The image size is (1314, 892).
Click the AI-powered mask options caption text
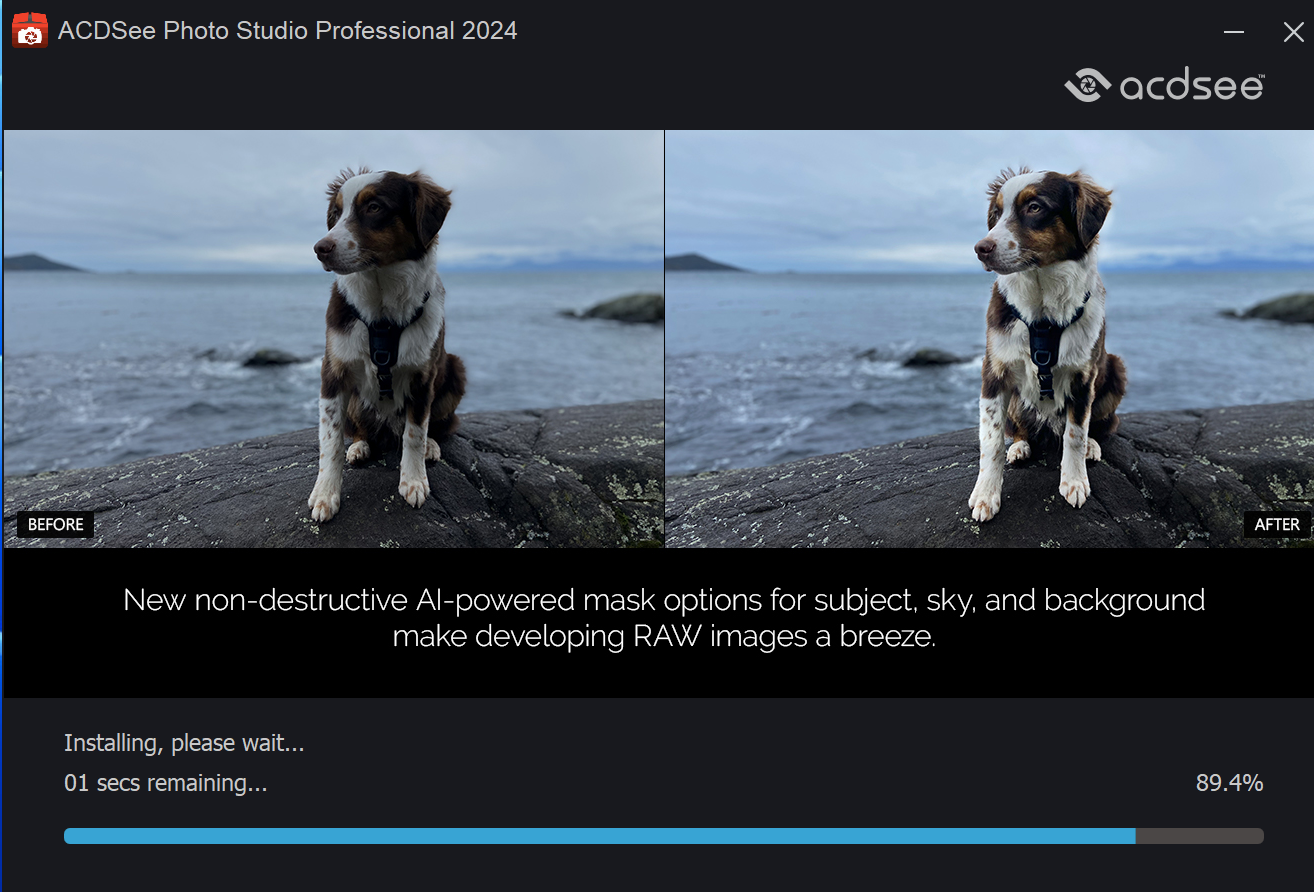tap(663, 600)
